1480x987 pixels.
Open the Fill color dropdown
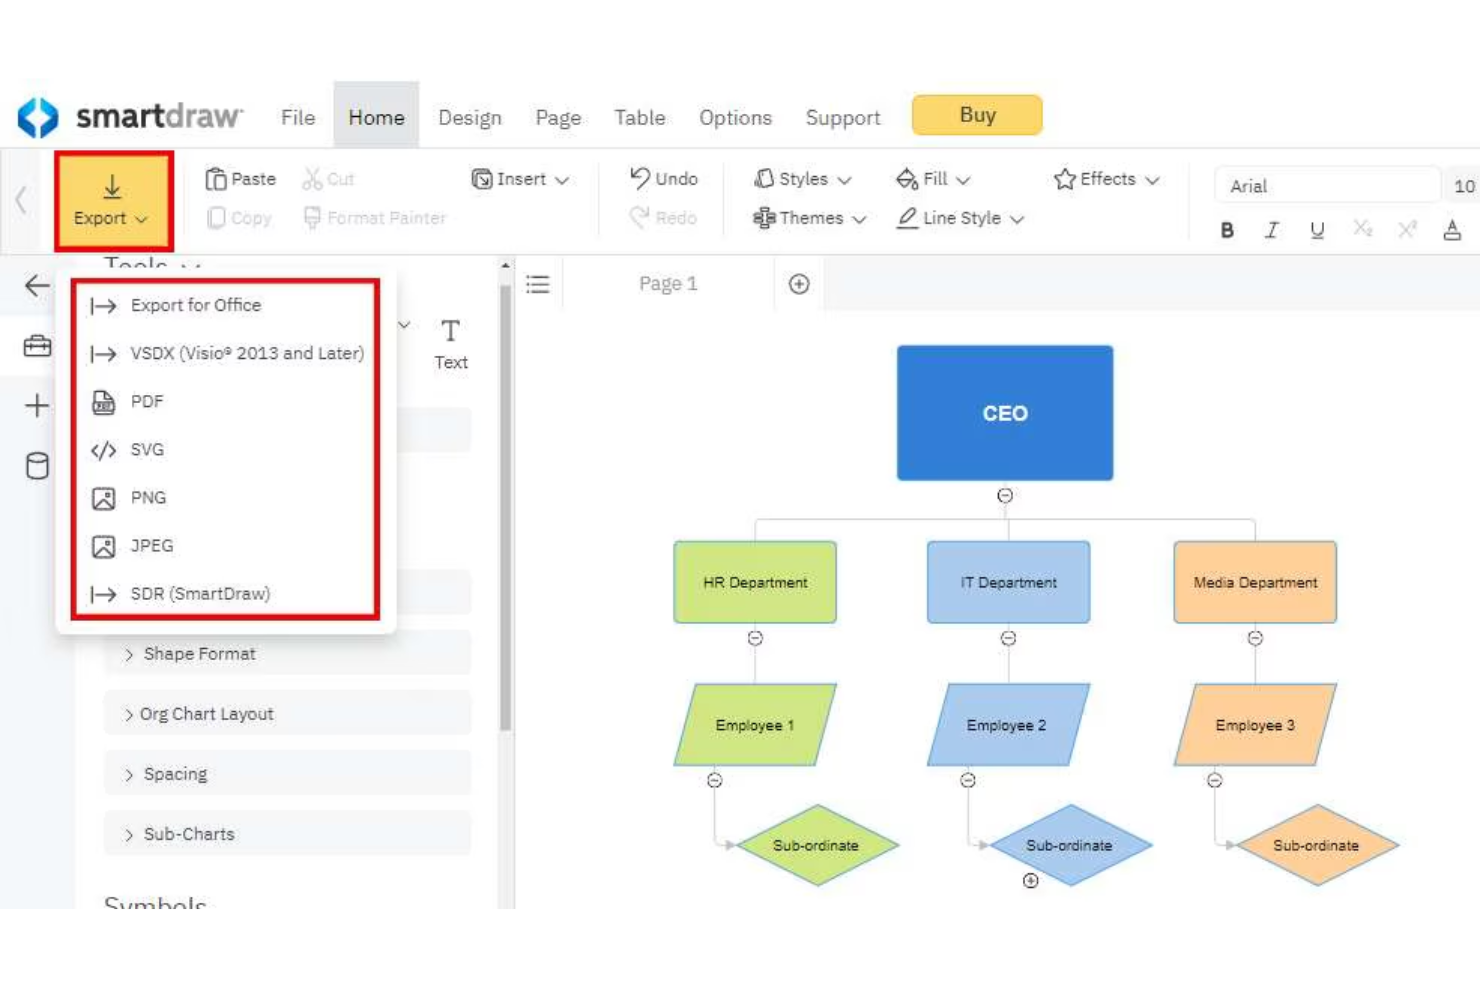[x=933, y=179]
